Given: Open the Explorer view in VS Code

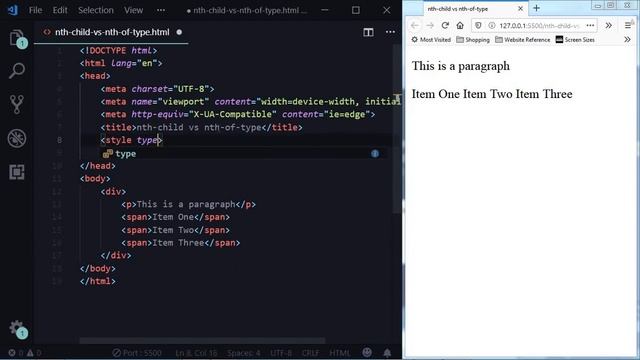Looking at the screenshot, I should point(17,39).
